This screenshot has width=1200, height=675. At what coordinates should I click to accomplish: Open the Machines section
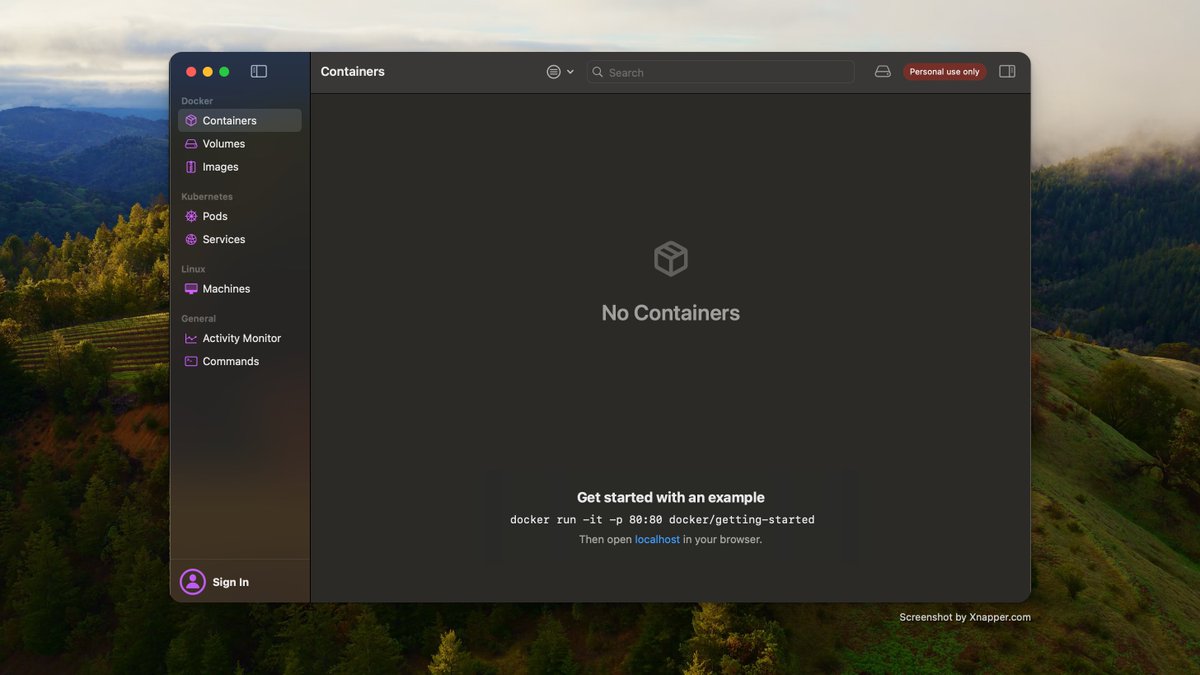(x=240, y=289)
